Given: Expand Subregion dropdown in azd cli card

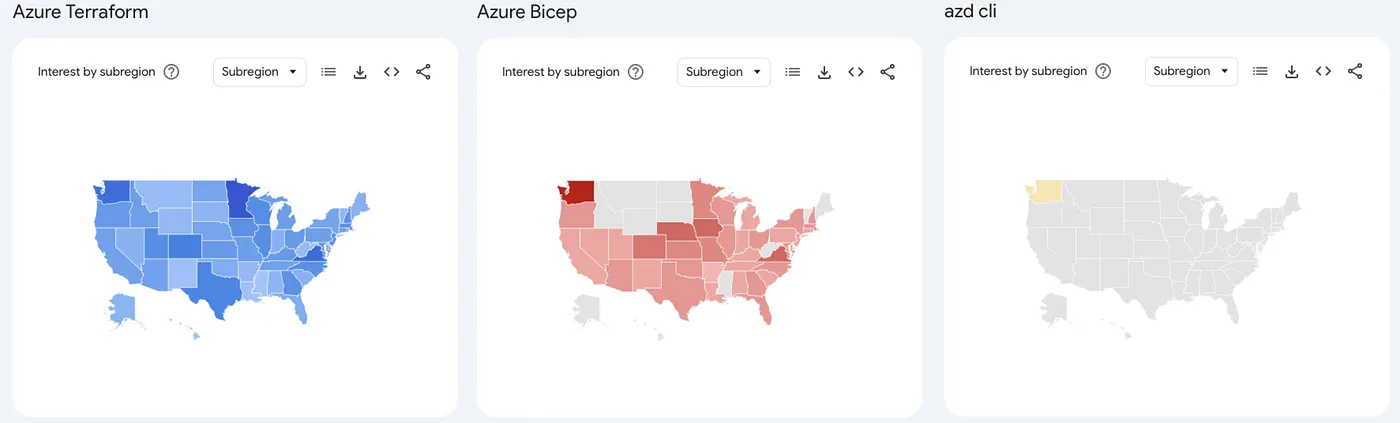Looking at the screenshot, I should [1191, 71].
